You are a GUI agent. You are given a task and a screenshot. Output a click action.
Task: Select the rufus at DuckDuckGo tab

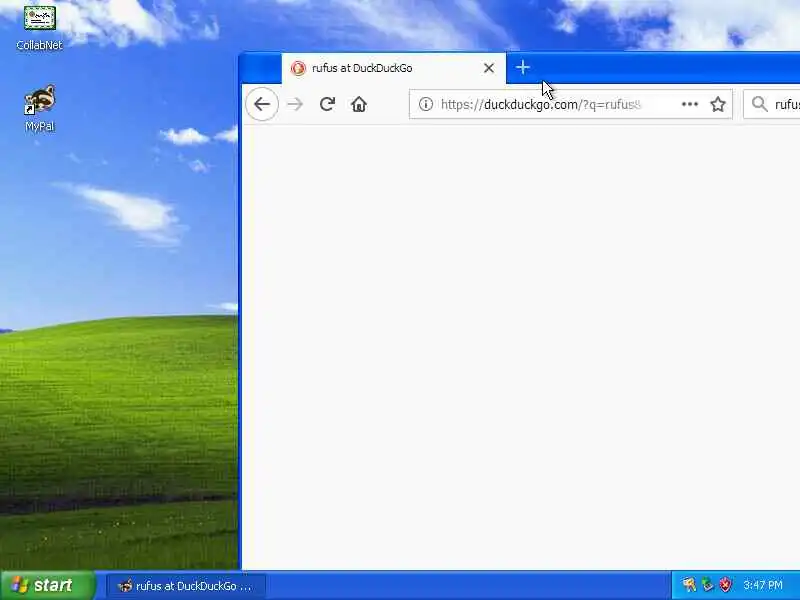click(393, 68)
